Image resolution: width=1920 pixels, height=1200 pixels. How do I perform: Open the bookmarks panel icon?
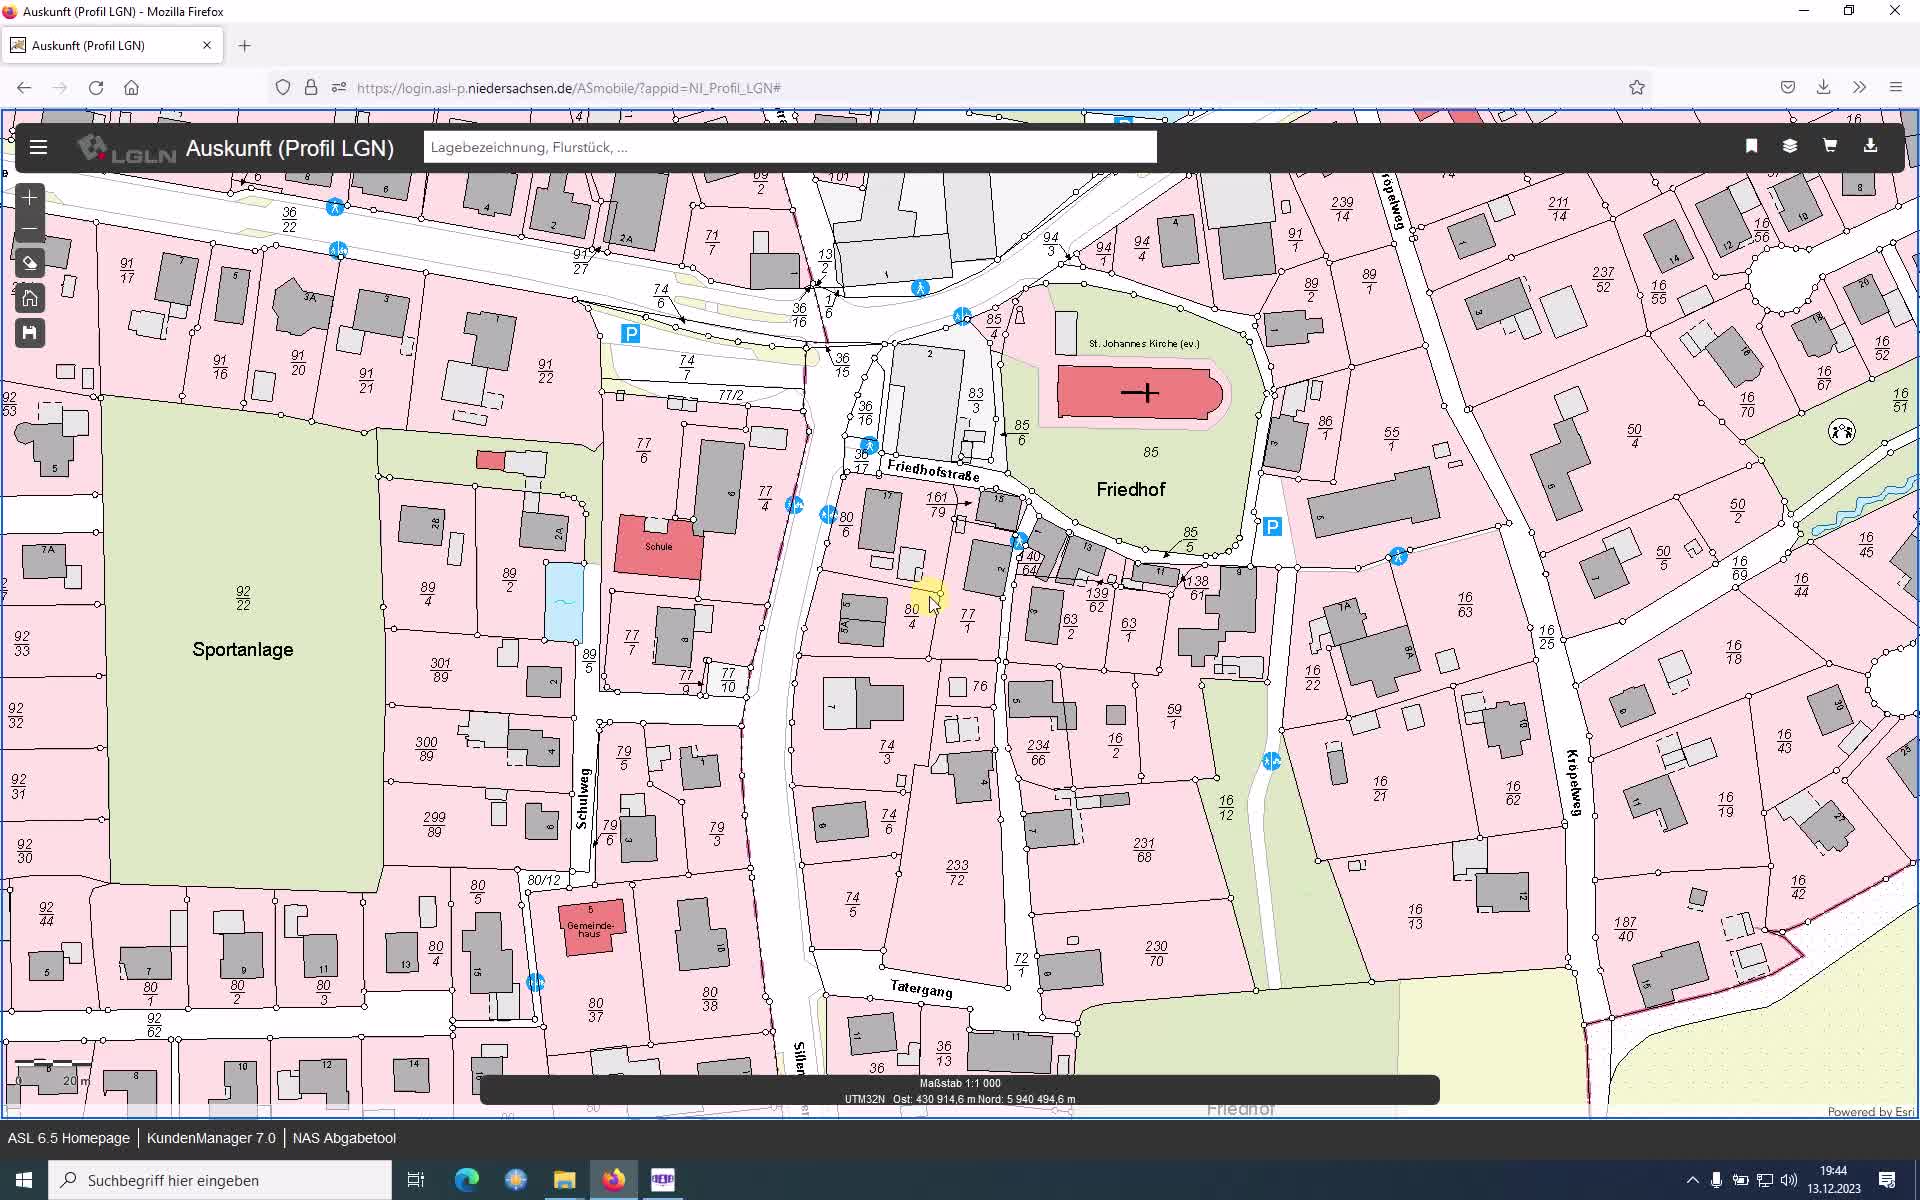(1751, 146)
